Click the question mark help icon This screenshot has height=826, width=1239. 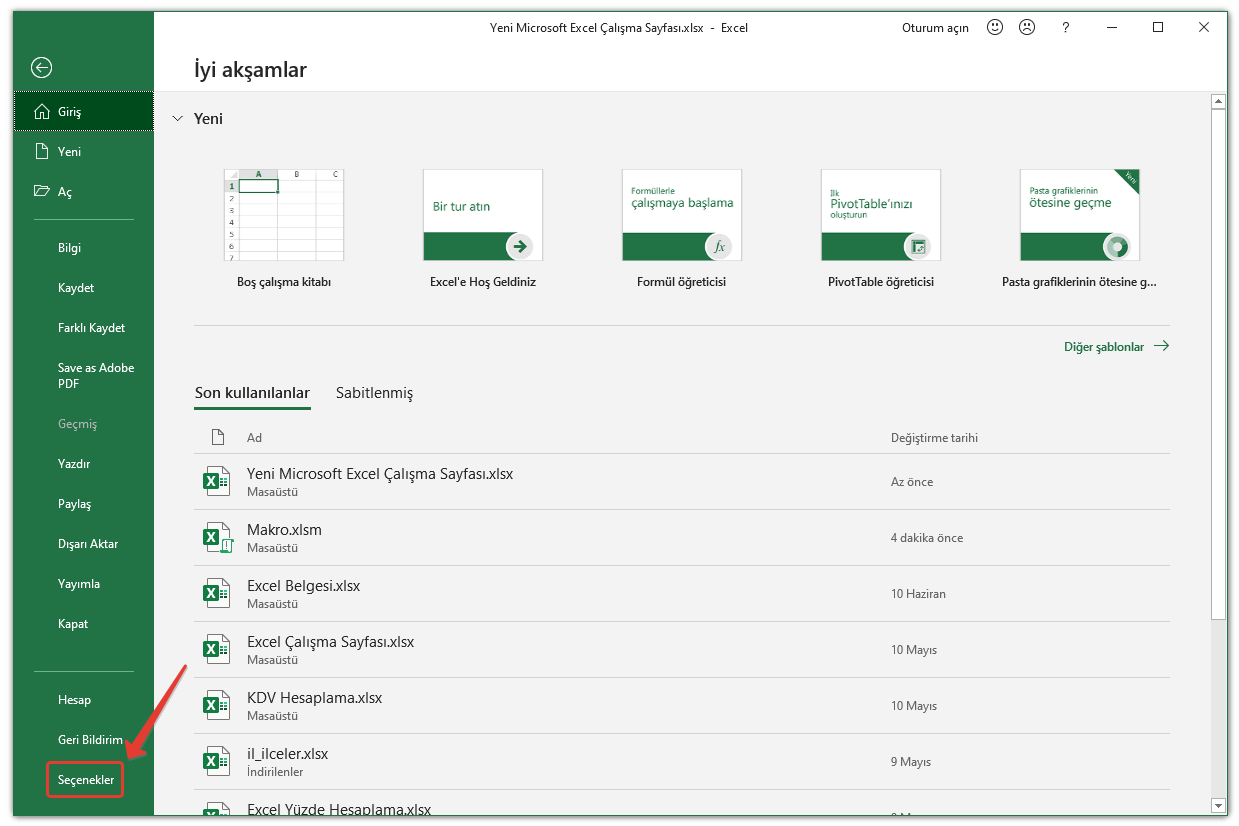click(1066, 28)
